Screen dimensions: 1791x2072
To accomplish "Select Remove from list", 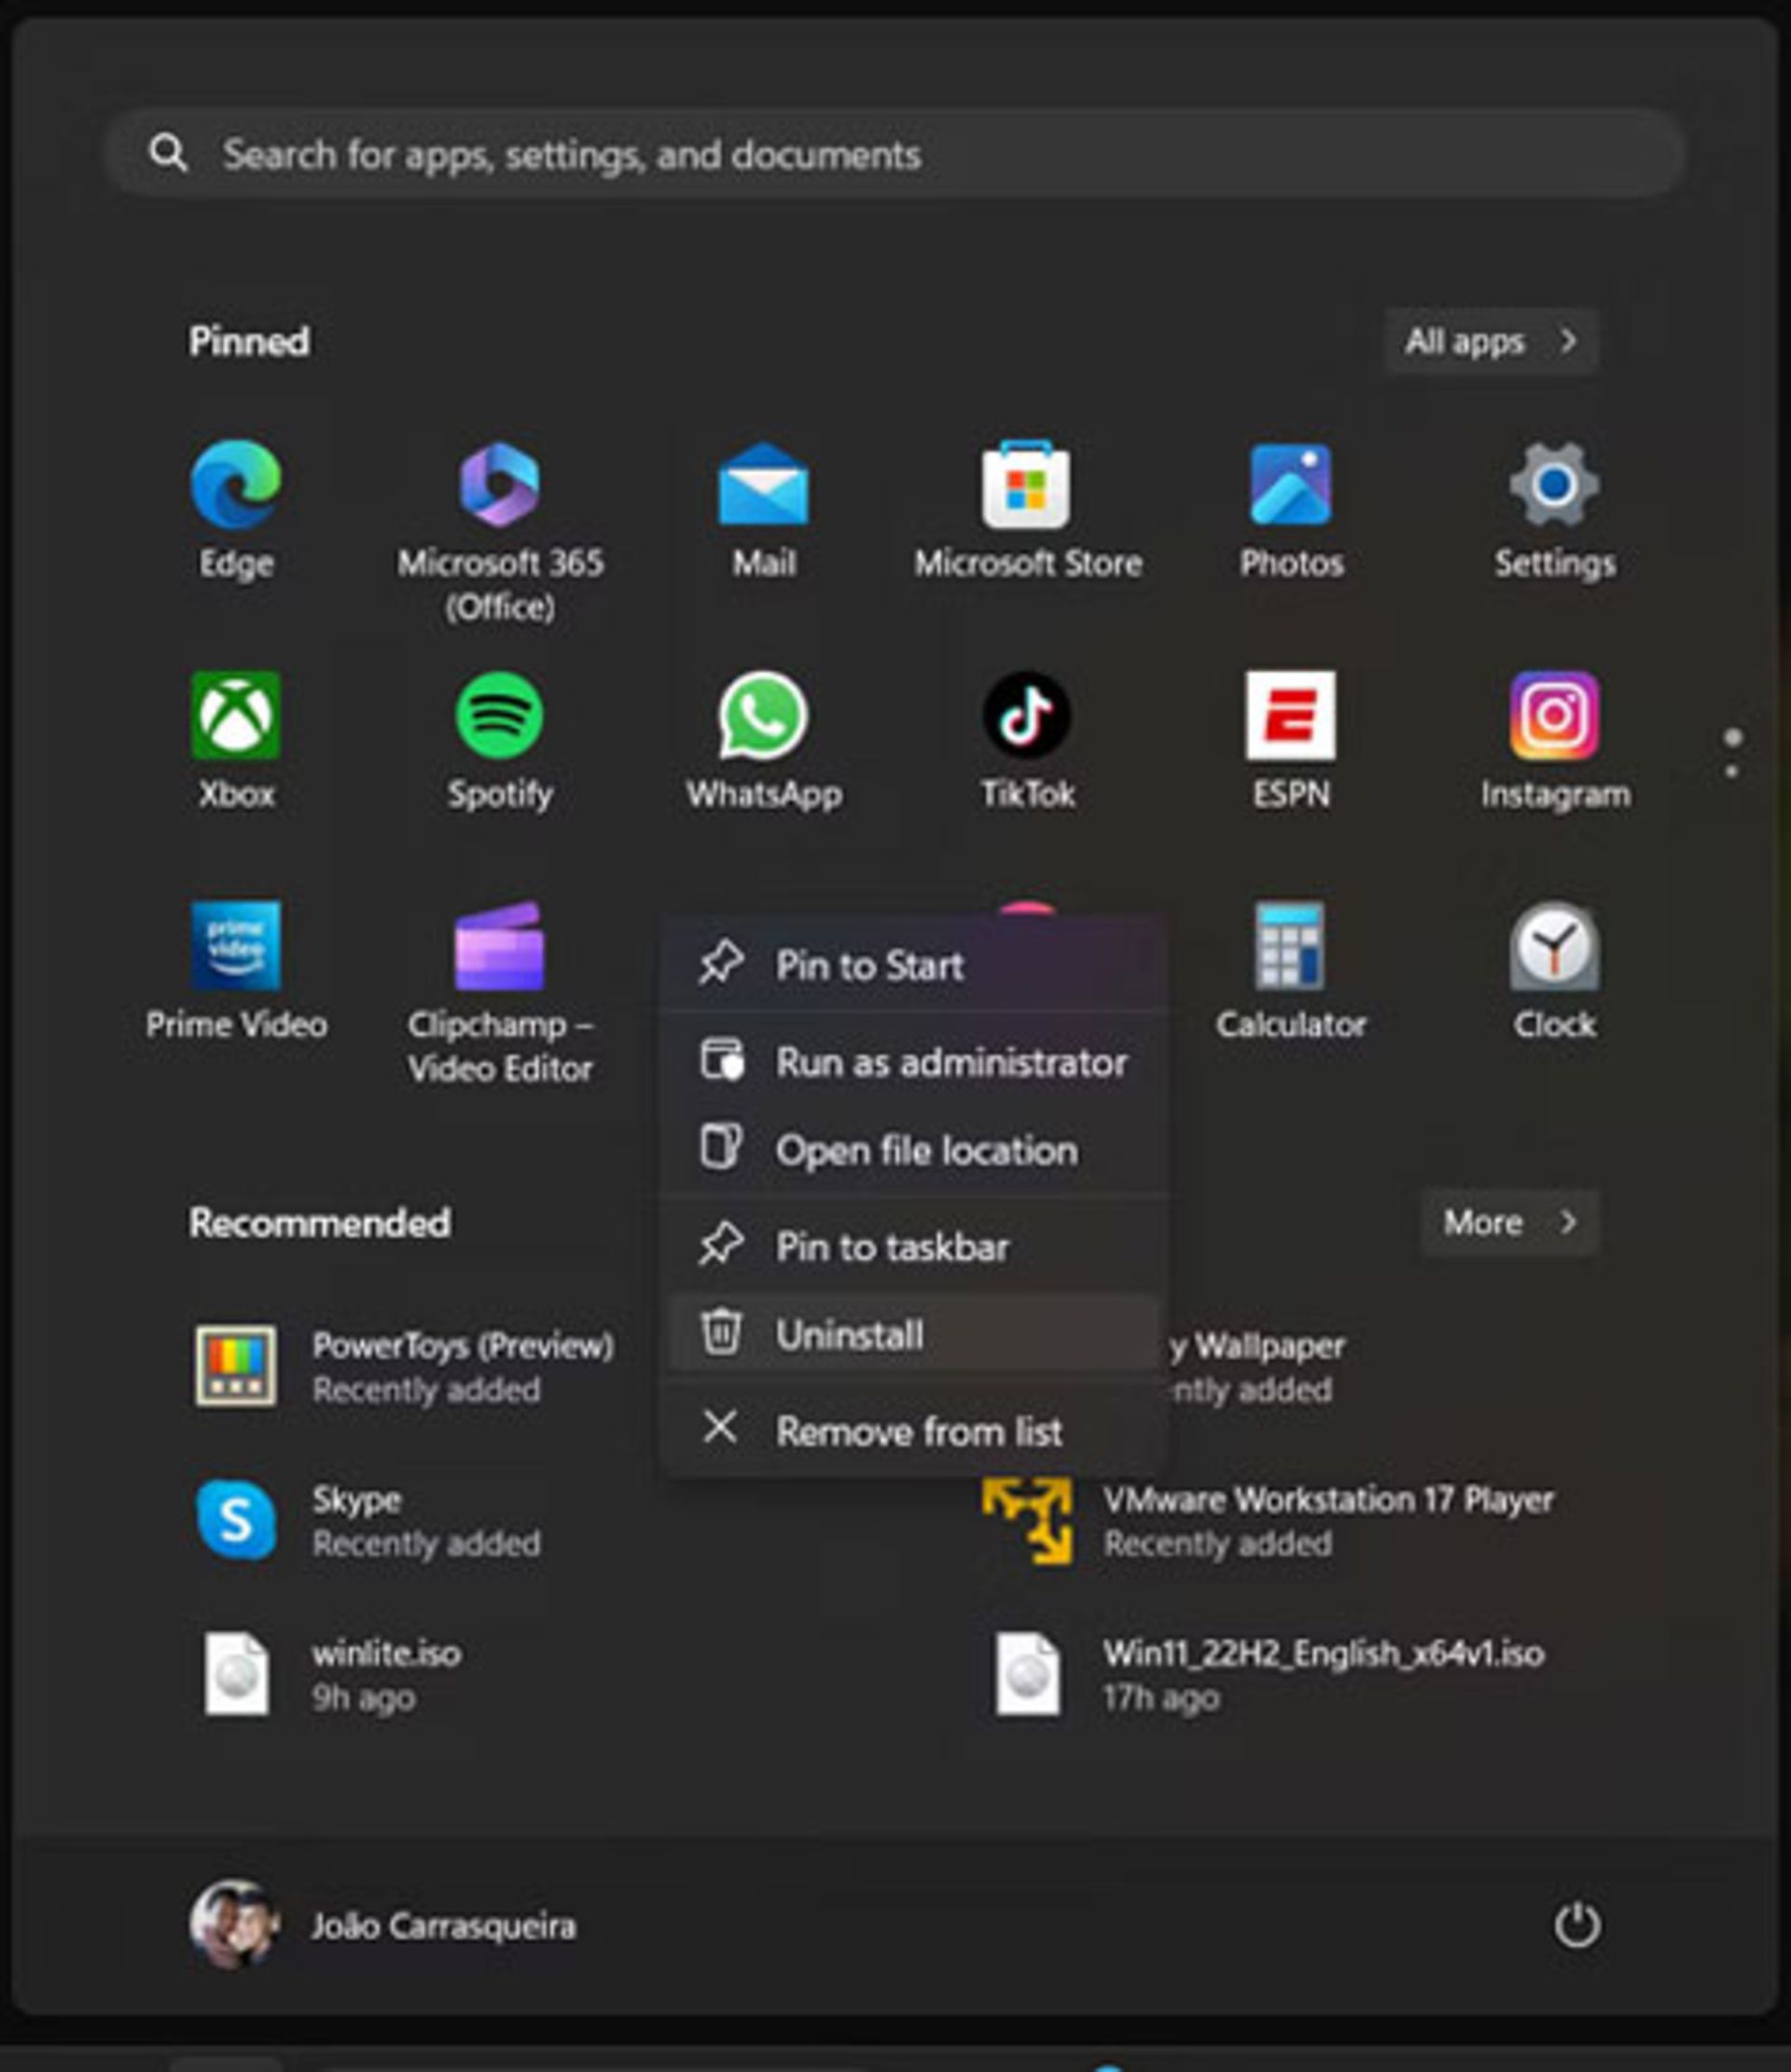I will pos(914,1431).
